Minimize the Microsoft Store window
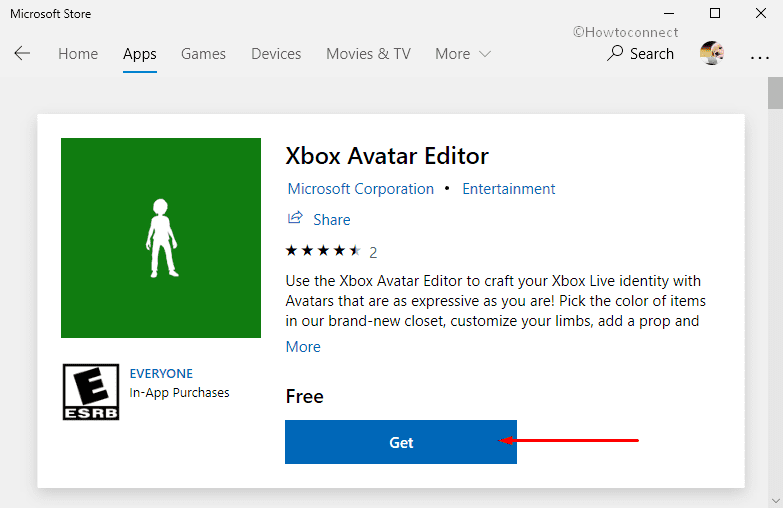783x508 pixels. (x=669, y=13)
